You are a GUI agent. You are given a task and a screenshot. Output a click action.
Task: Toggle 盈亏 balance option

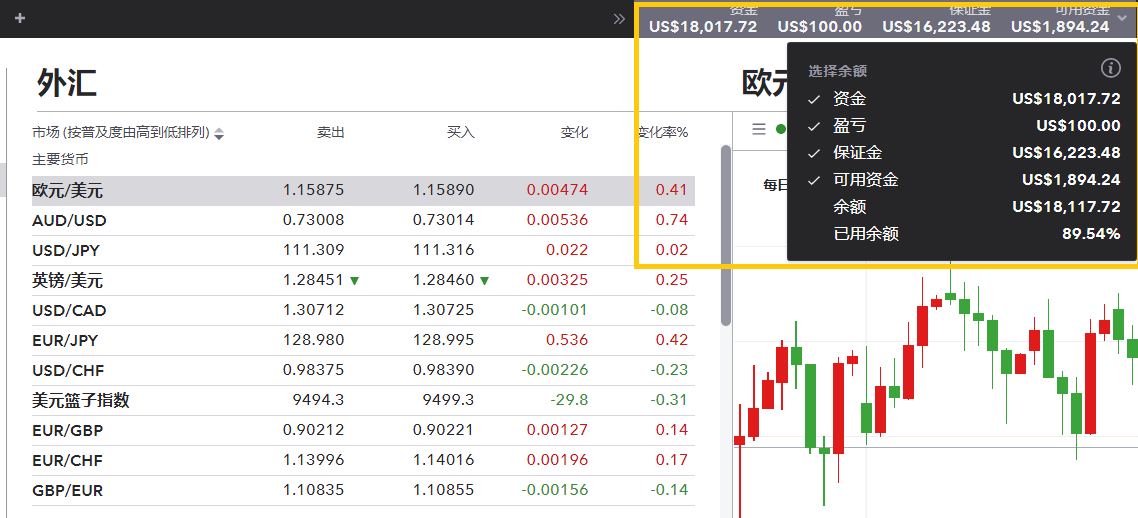tap(964, 126)
